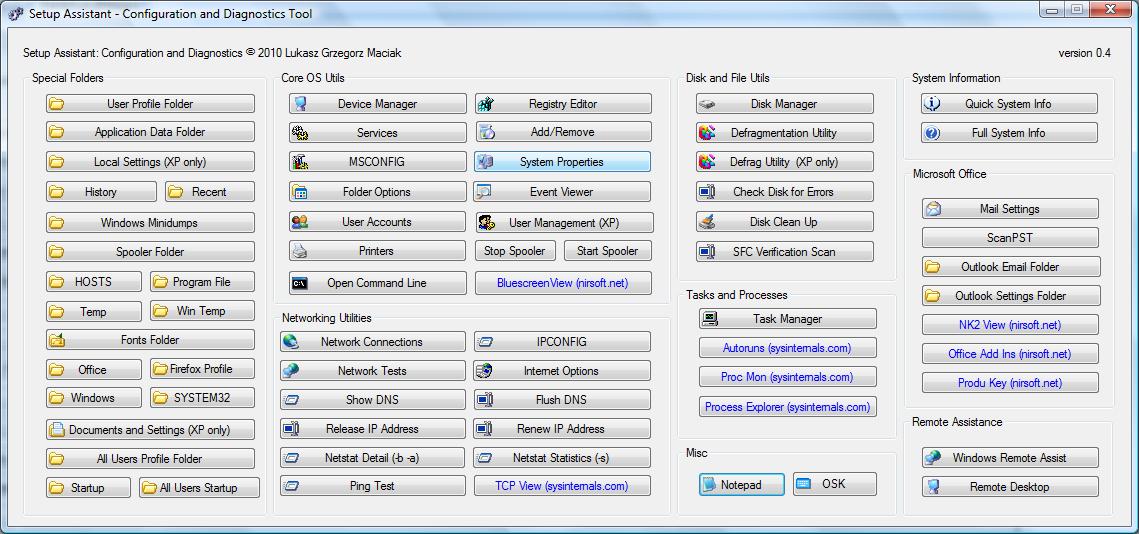Start the Defragmentation Utility
Viewport: 1139px width, 534px height.
[x=784, y=133]
